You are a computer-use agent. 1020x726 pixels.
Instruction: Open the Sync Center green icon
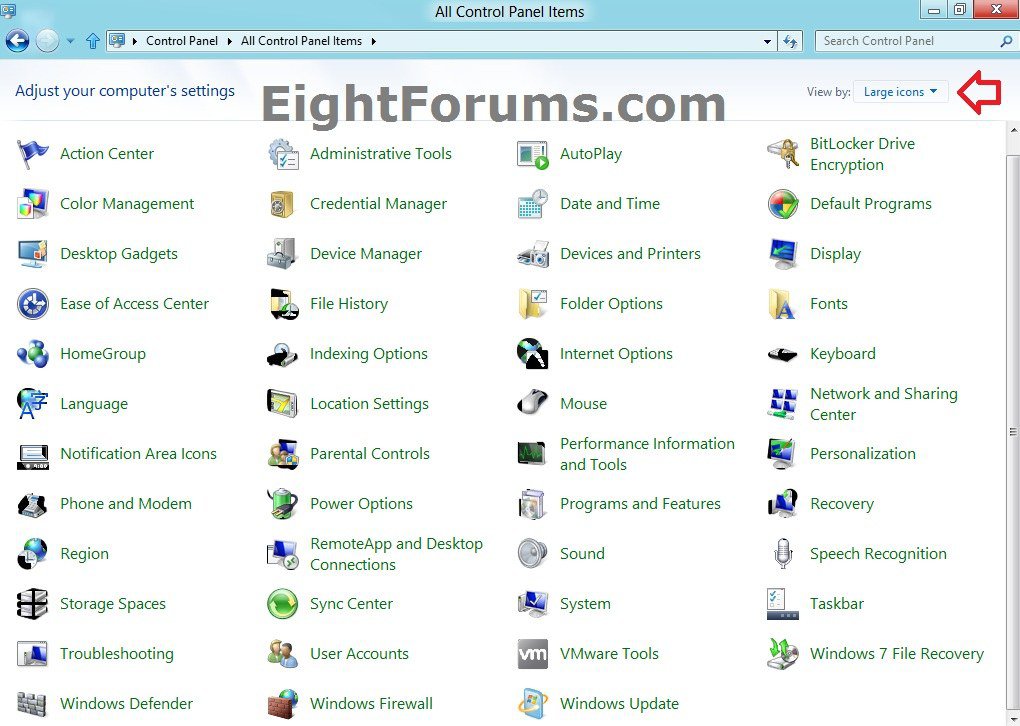pos(283,604)
